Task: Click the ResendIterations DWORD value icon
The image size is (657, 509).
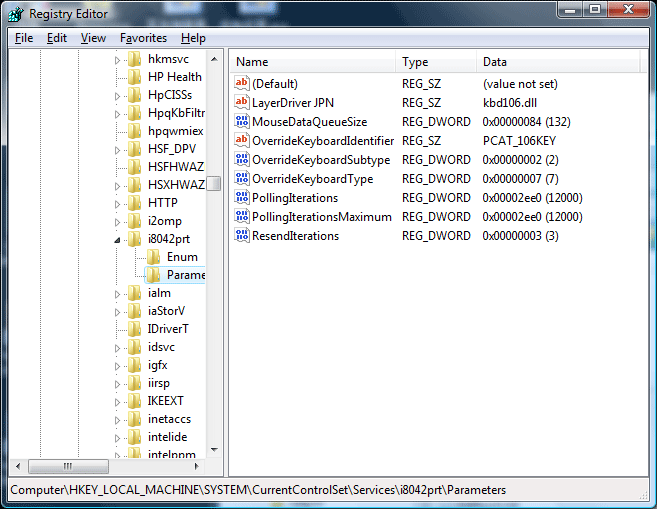Action: pos(241,236)
